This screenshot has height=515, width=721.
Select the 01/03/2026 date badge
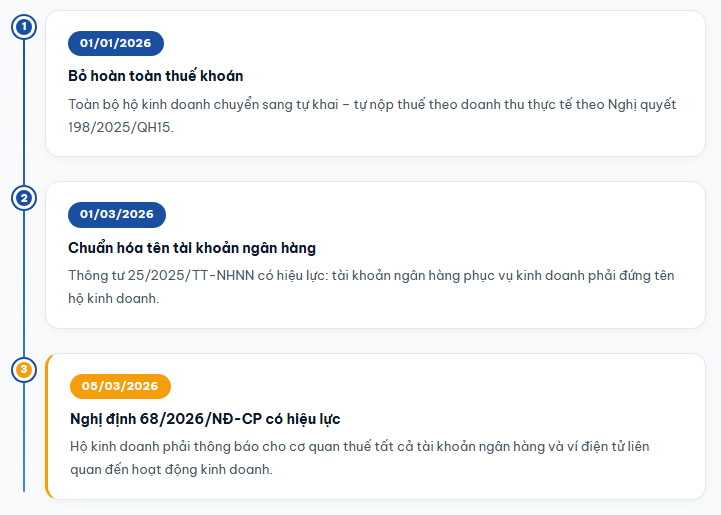coord(116,214)
